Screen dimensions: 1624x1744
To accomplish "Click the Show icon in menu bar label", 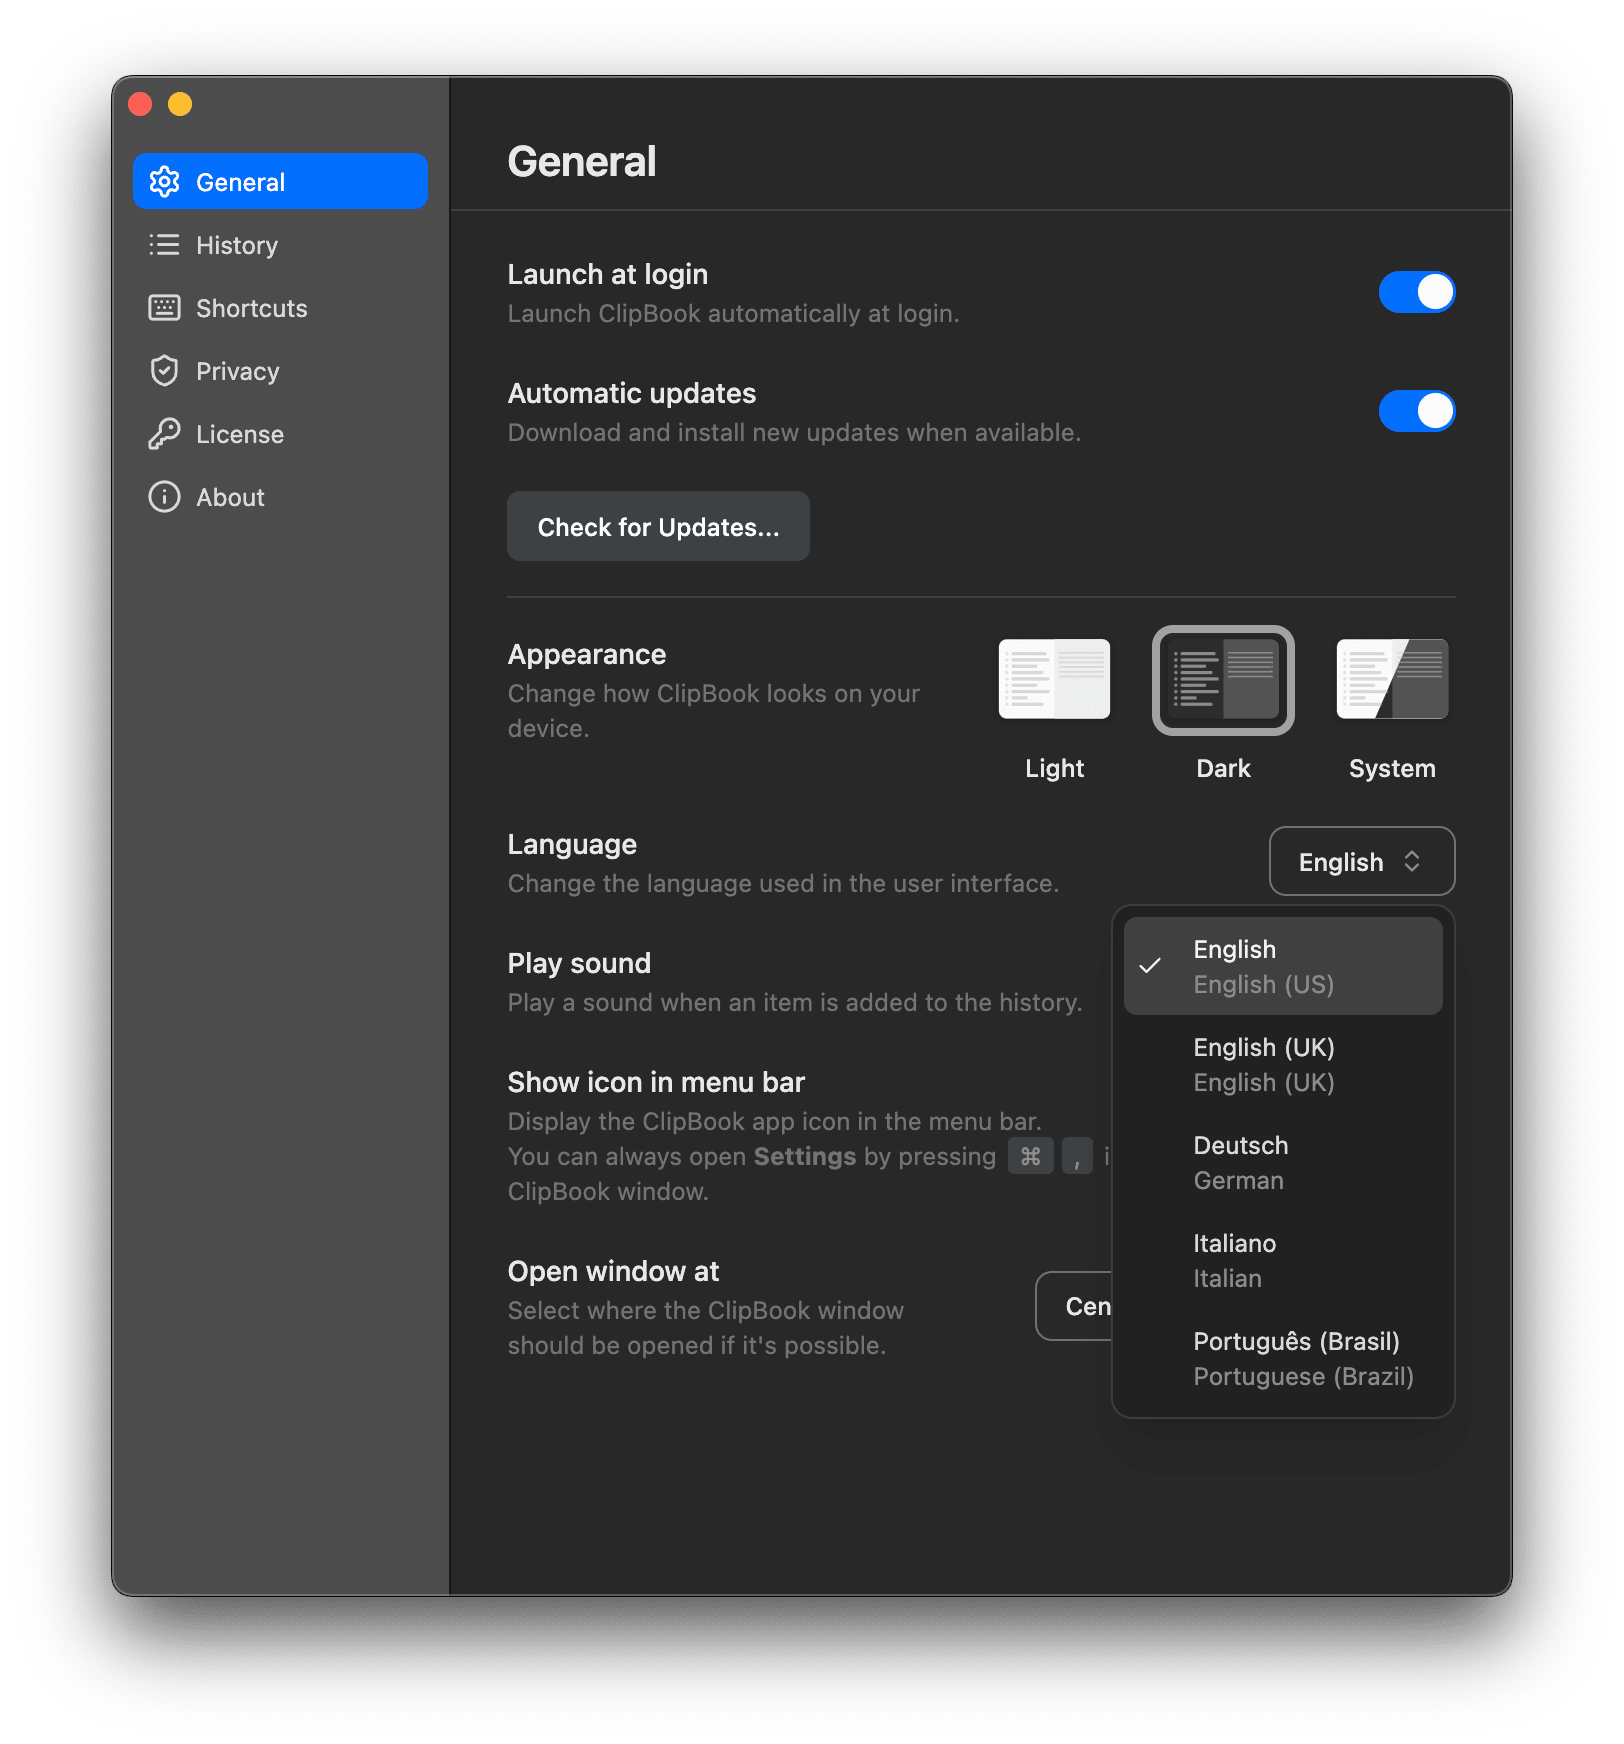I will click(x=656, y=1082).
